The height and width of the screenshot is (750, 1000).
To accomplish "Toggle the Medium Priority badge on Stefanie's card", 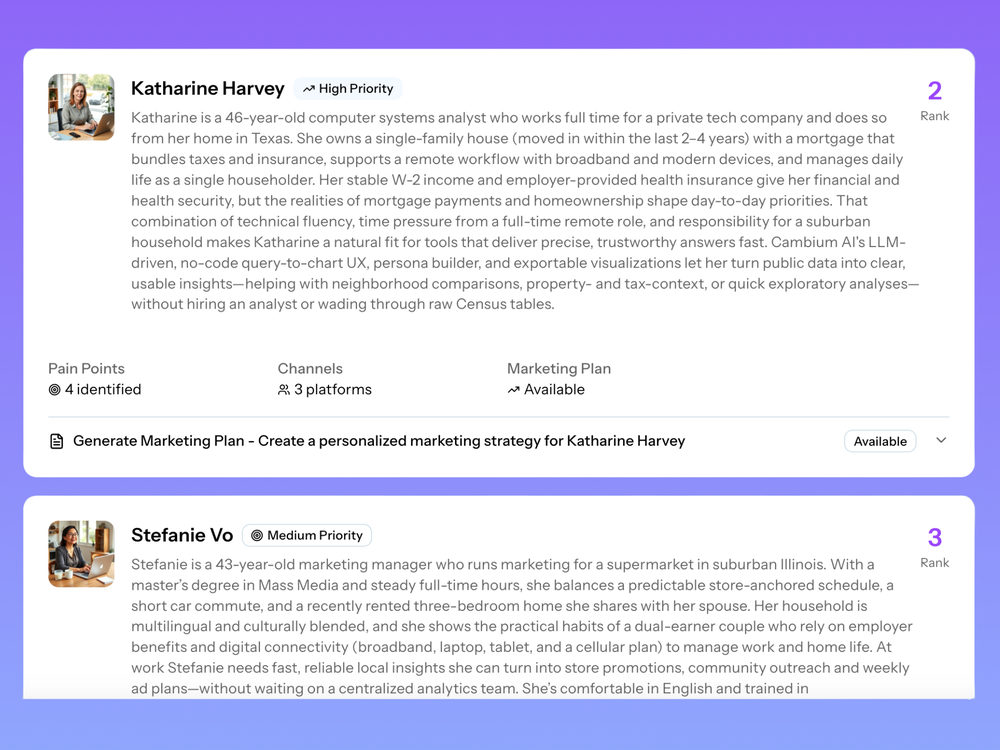I will coord(307,535).
